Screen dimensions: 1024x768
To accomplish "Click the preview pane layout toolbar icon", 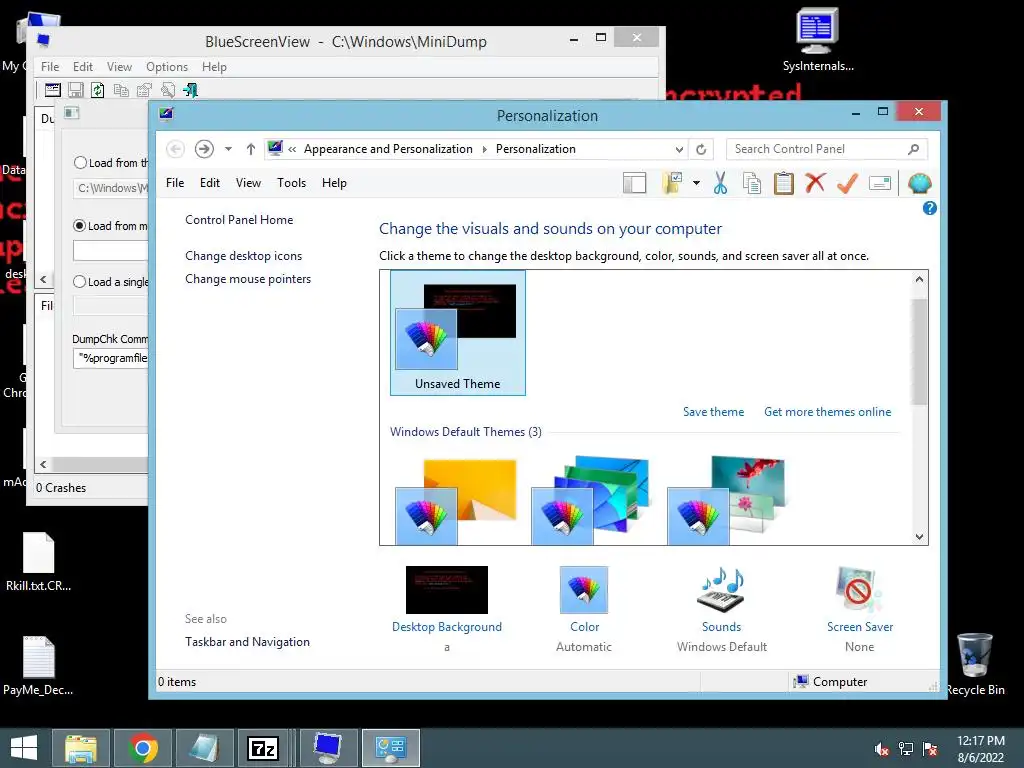I will [x=634, y=184].
